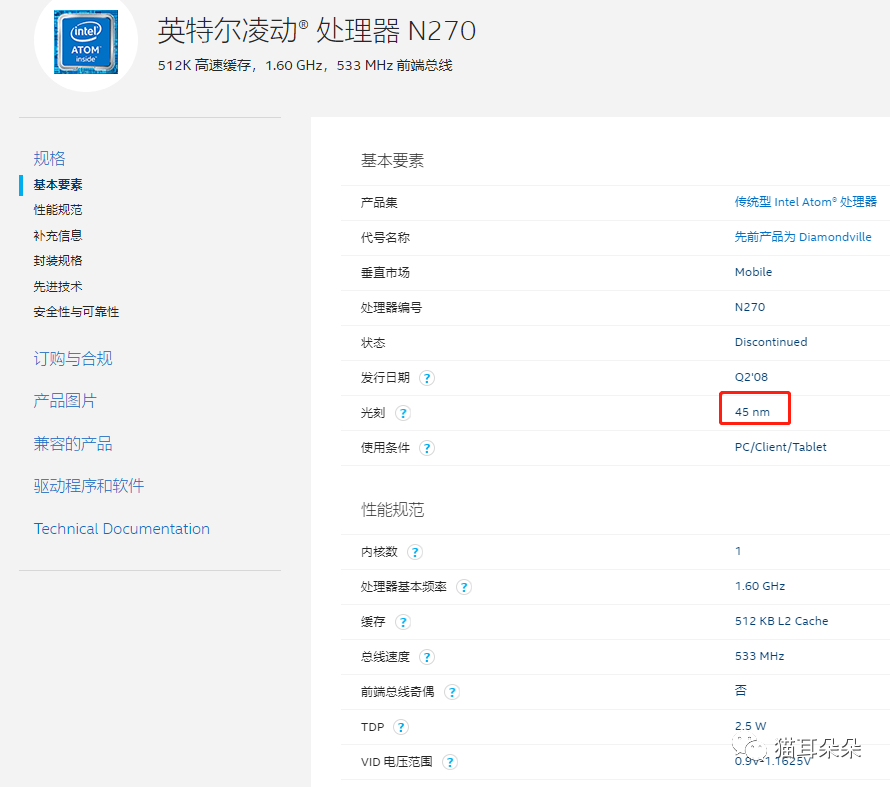The width and height of the screenshot is (890, 787).
Task: Click the Q2'08 launch date value
Action: click(x=751, y=377)
